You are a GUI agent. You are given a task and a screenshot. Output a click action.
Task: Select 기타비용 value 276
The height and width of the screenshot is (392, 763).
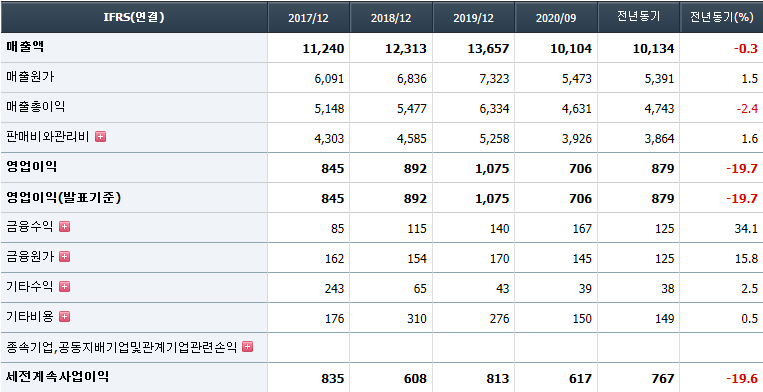500,319
